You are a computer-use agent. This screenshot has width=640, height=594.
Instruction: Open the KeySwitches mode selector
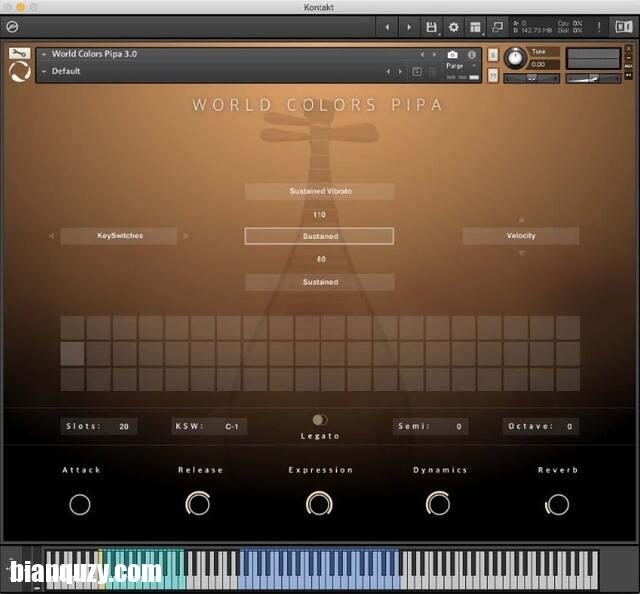119,236
